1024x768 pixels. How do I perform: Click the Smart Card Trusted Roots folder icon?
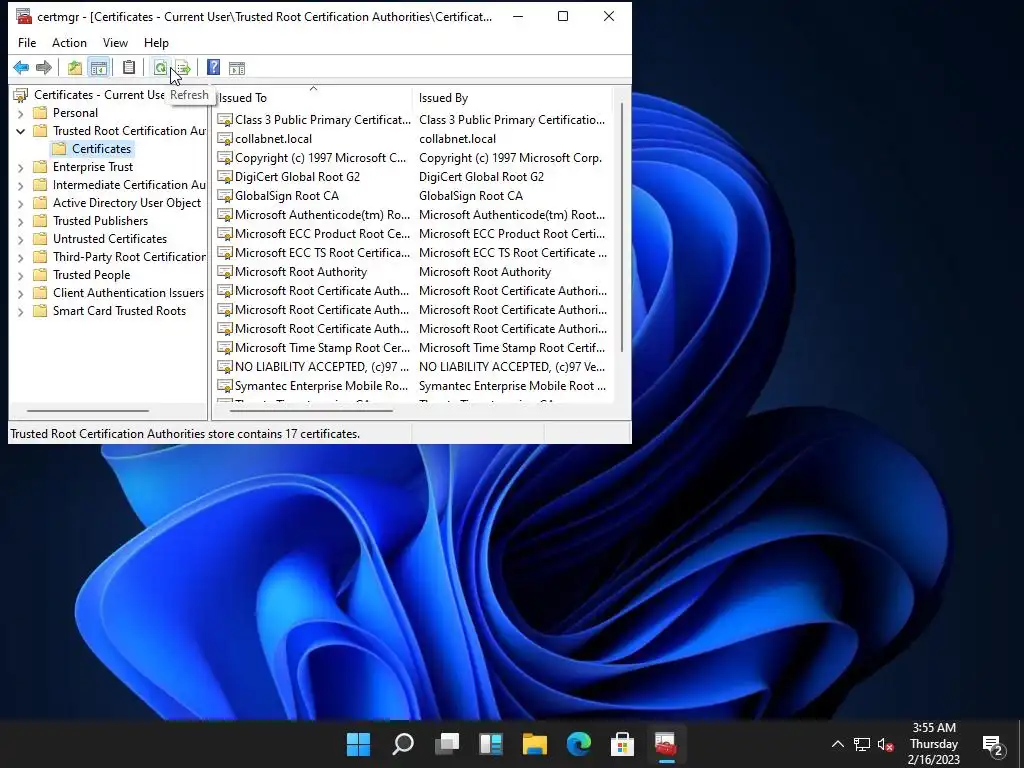40,311
